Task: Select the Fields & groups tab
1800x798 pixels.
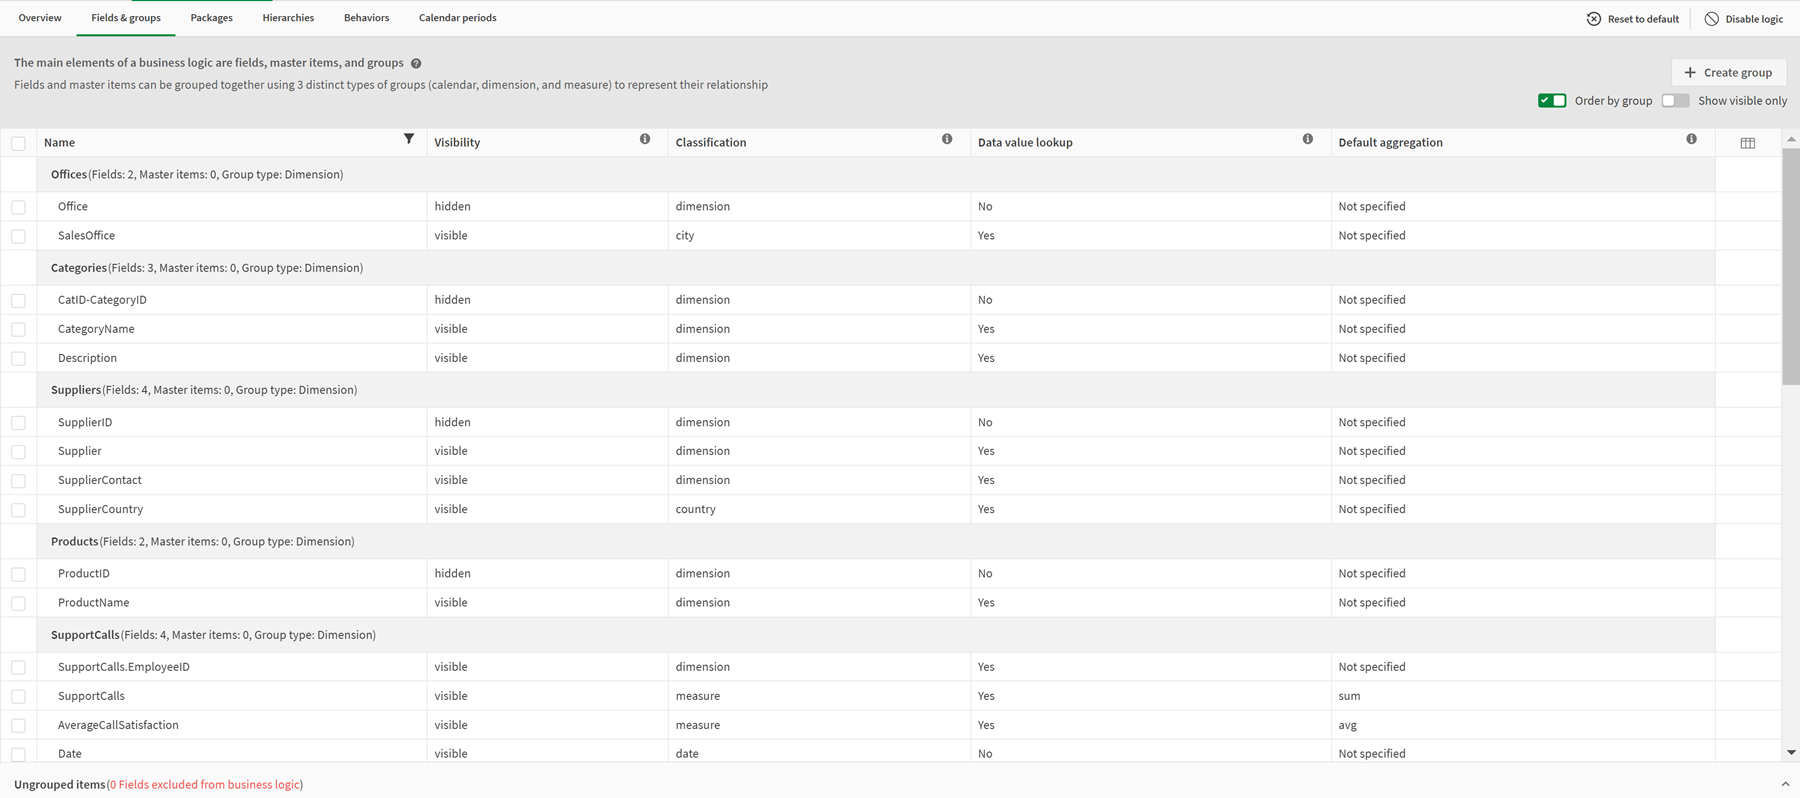Action: pyautogui.click(x=126, y=18)
